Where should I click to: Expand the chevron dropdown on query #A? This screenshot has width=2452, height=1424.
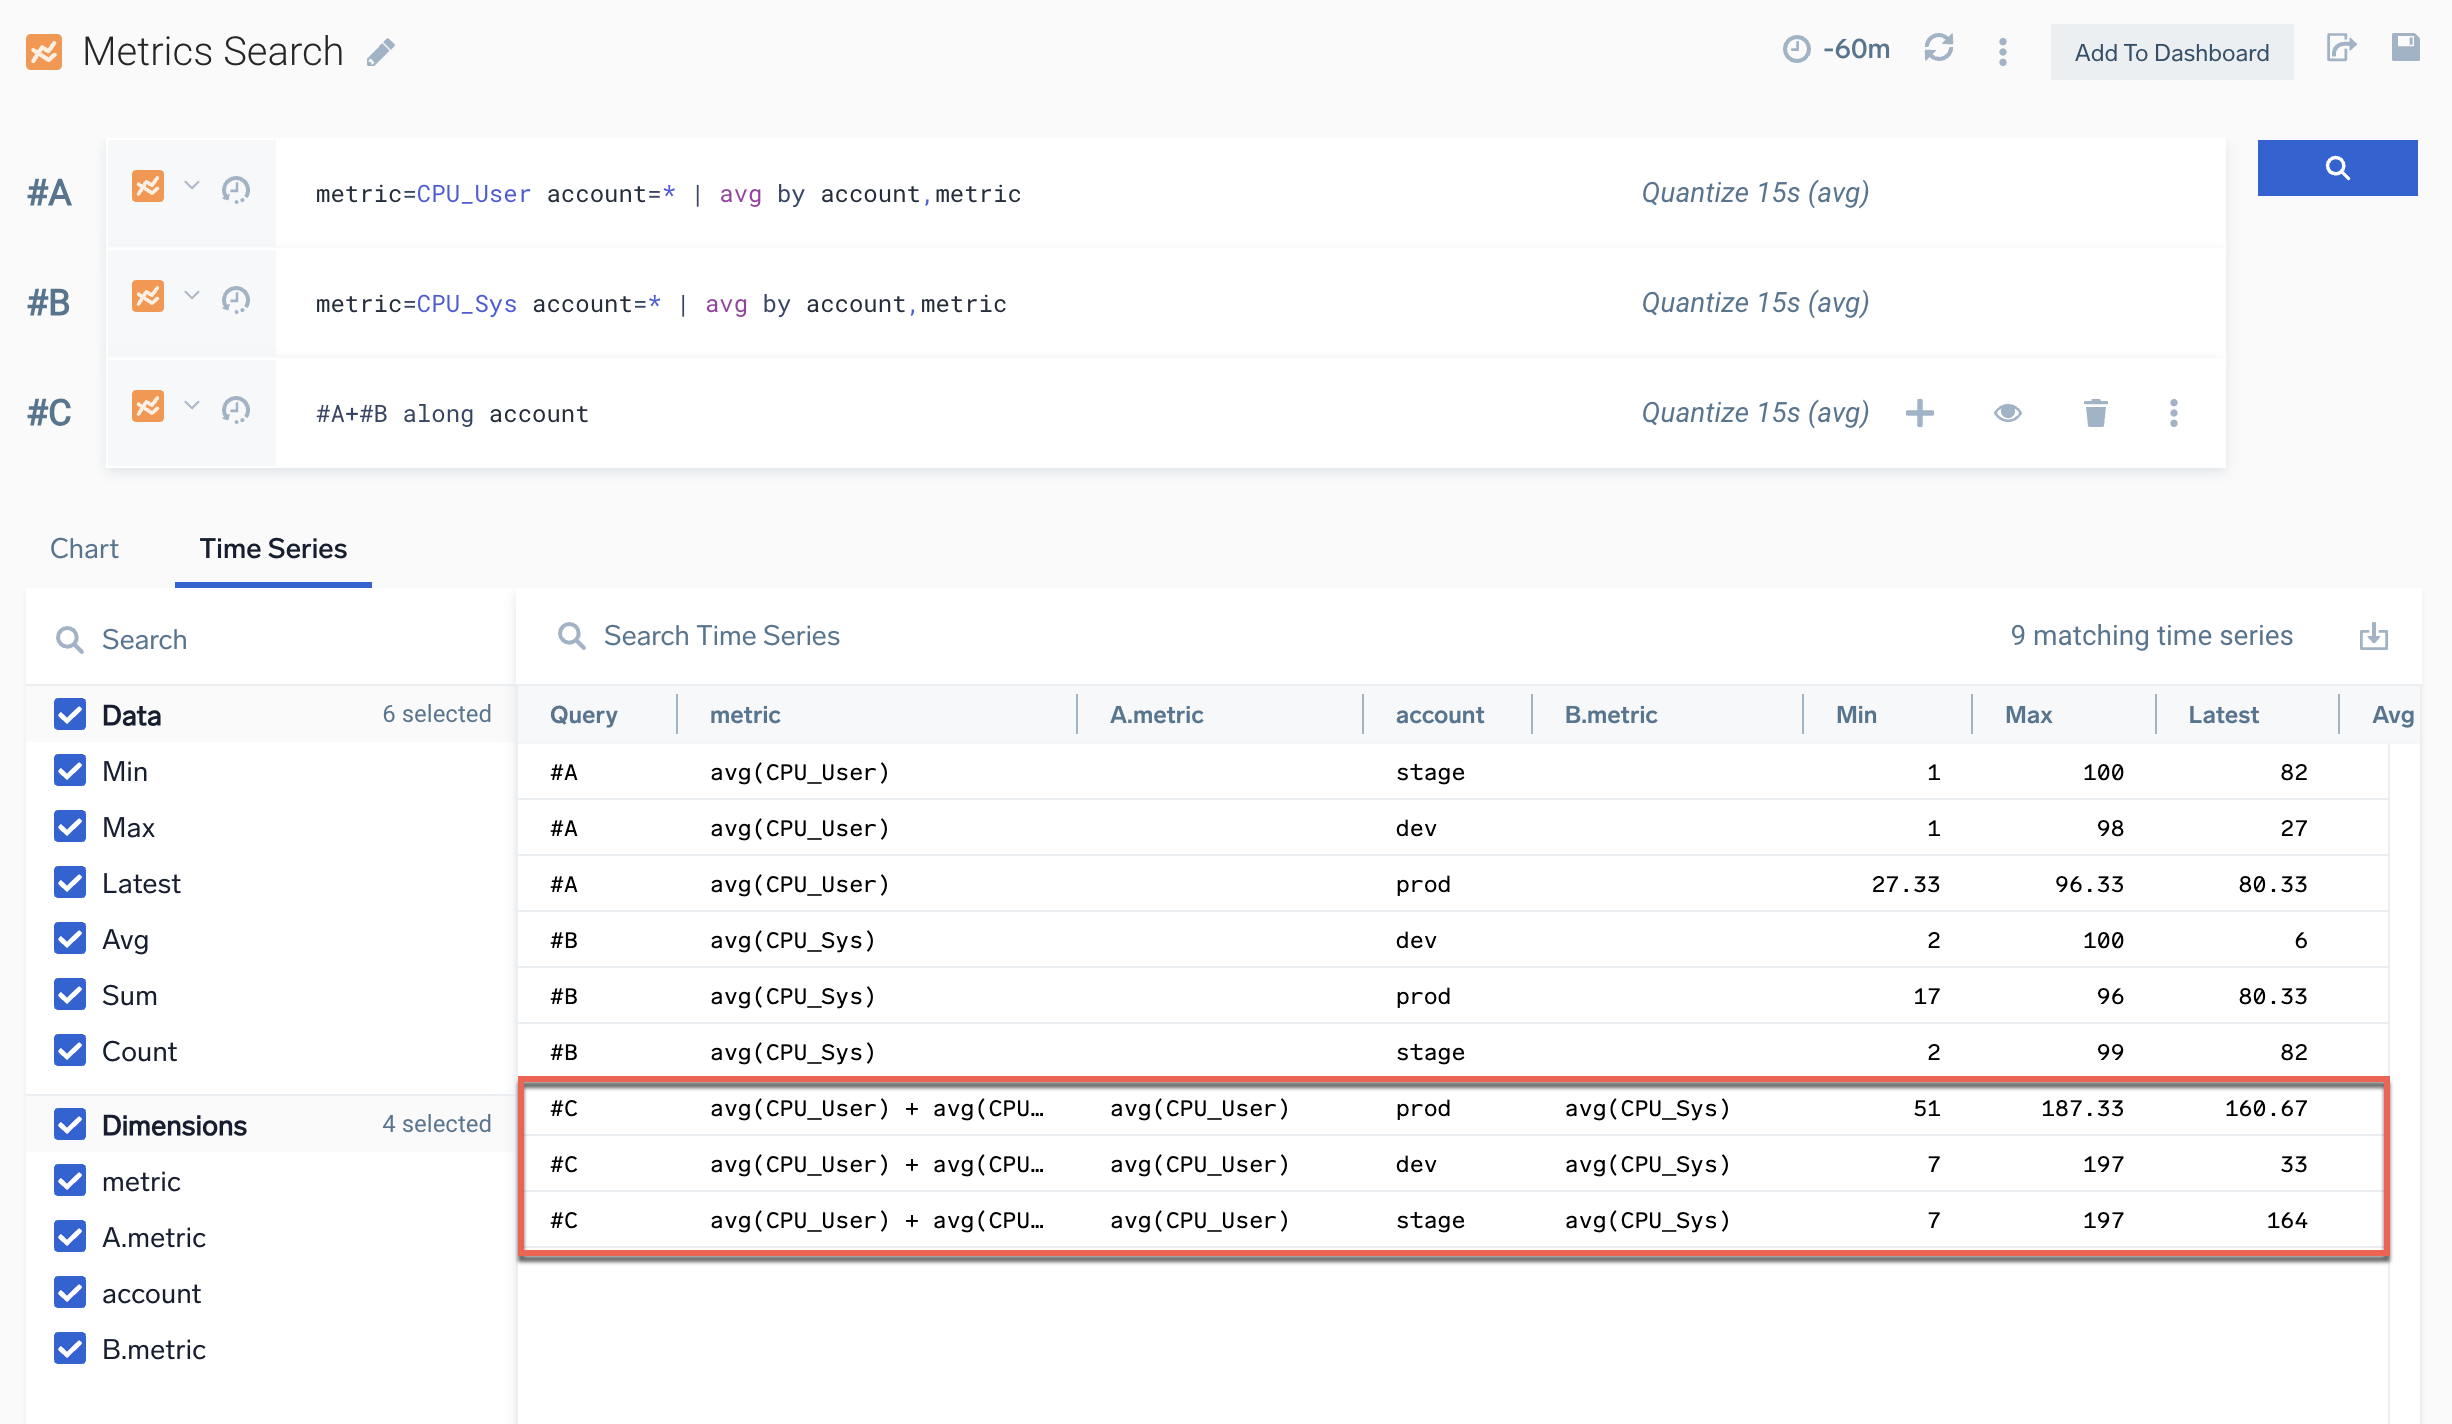pyautogui.click(x=192, y=186)
